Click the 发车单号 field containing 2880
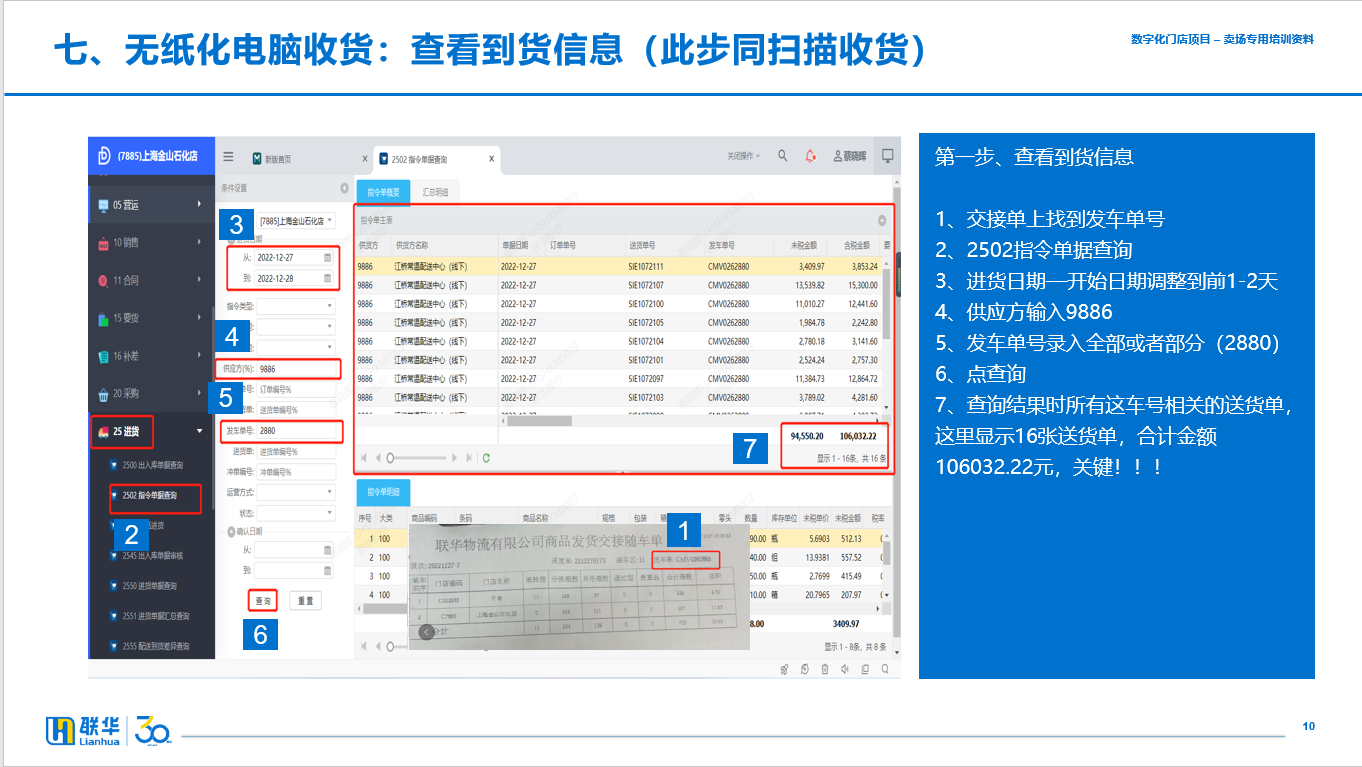The width and height of the screenshot is (1362, 767). [297, 431]
